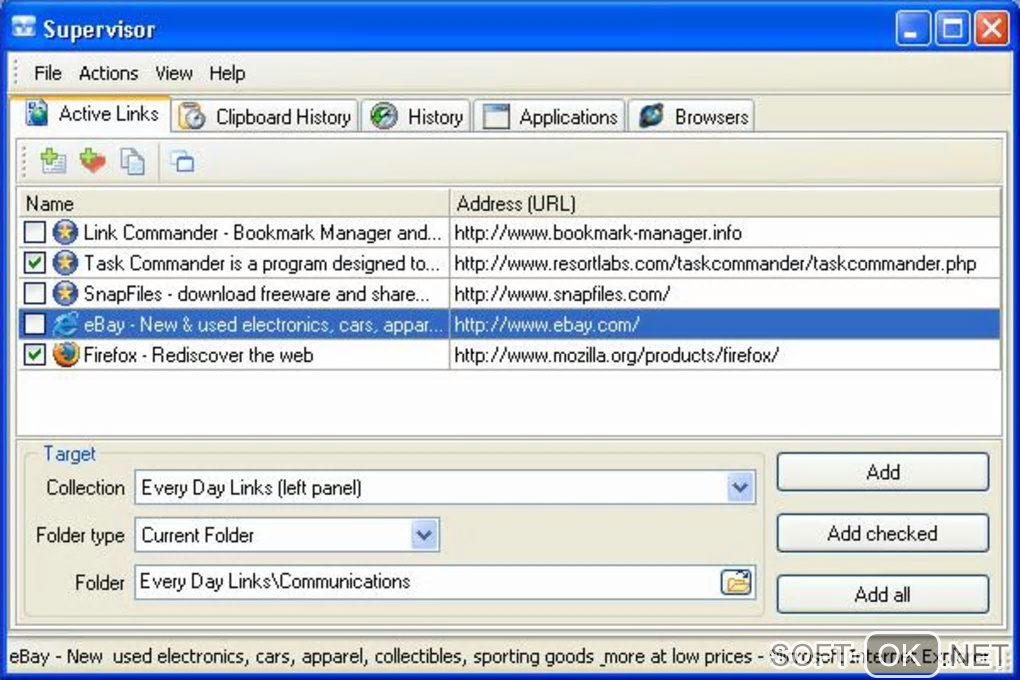The width and height of the screenshot is (1020, 680).
Task: Click the add link toolbar icon
Action: pos(53,161)
